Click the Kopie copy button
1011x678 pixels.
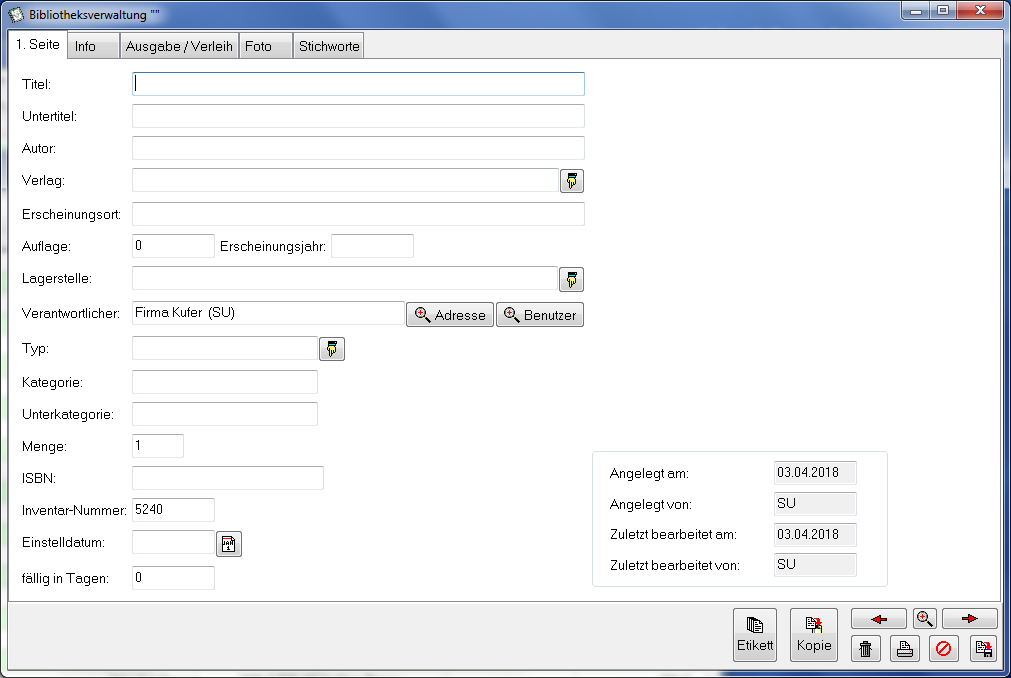814,635
